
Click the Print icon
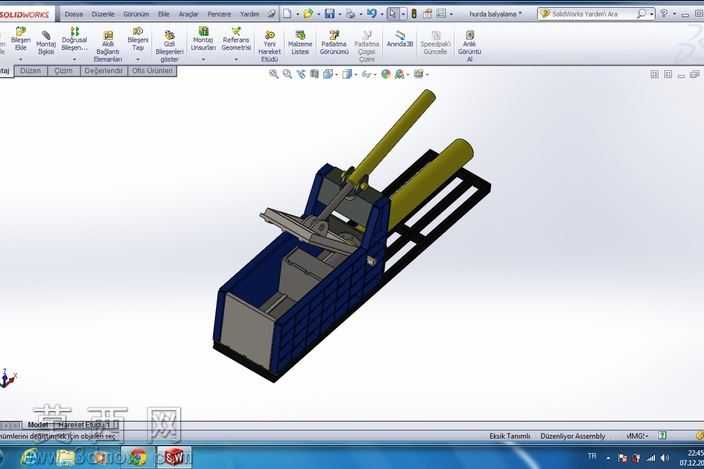tap(350, 14)
